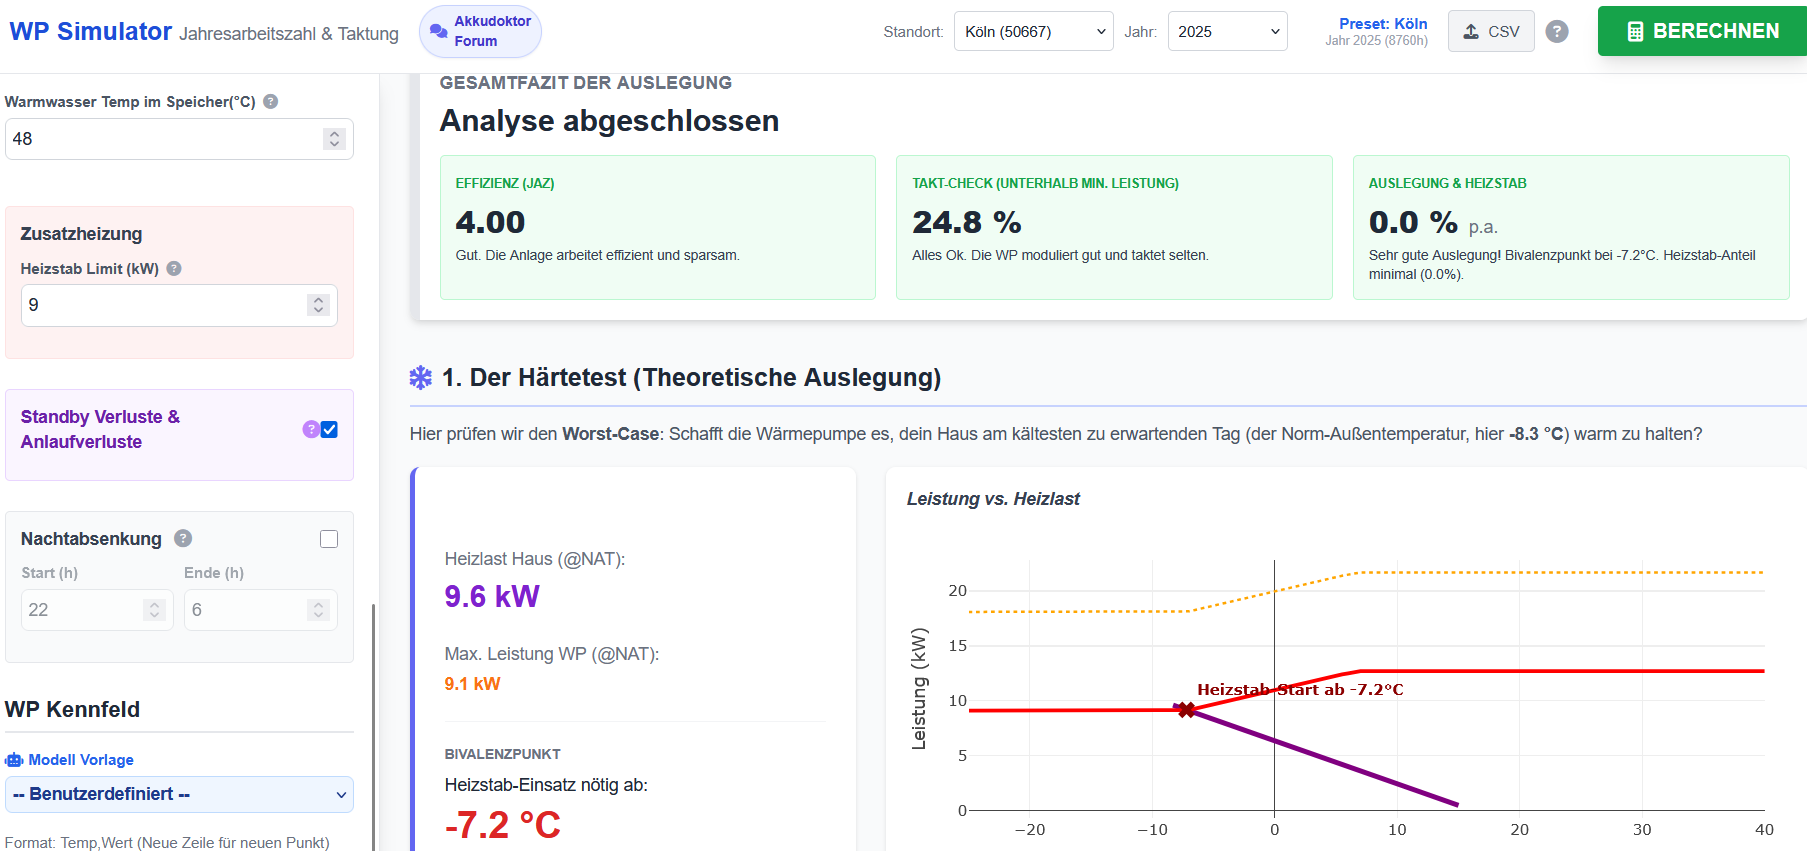The height and width of the screenshot is (851, 1807).
Task: Open the Jahr dropdown showing 2025
Action: coord(1227,31)
